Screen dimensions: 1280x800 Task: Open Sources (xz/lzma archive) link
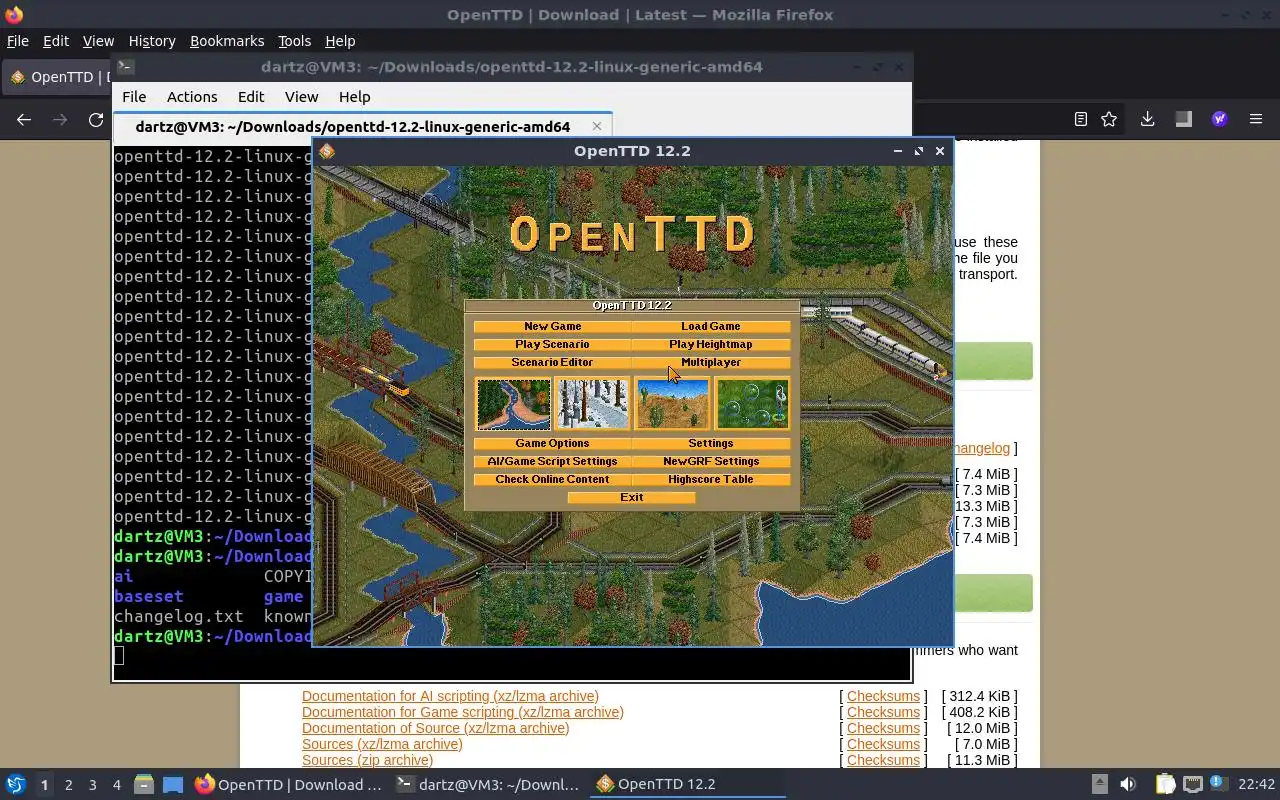(382, 744)
